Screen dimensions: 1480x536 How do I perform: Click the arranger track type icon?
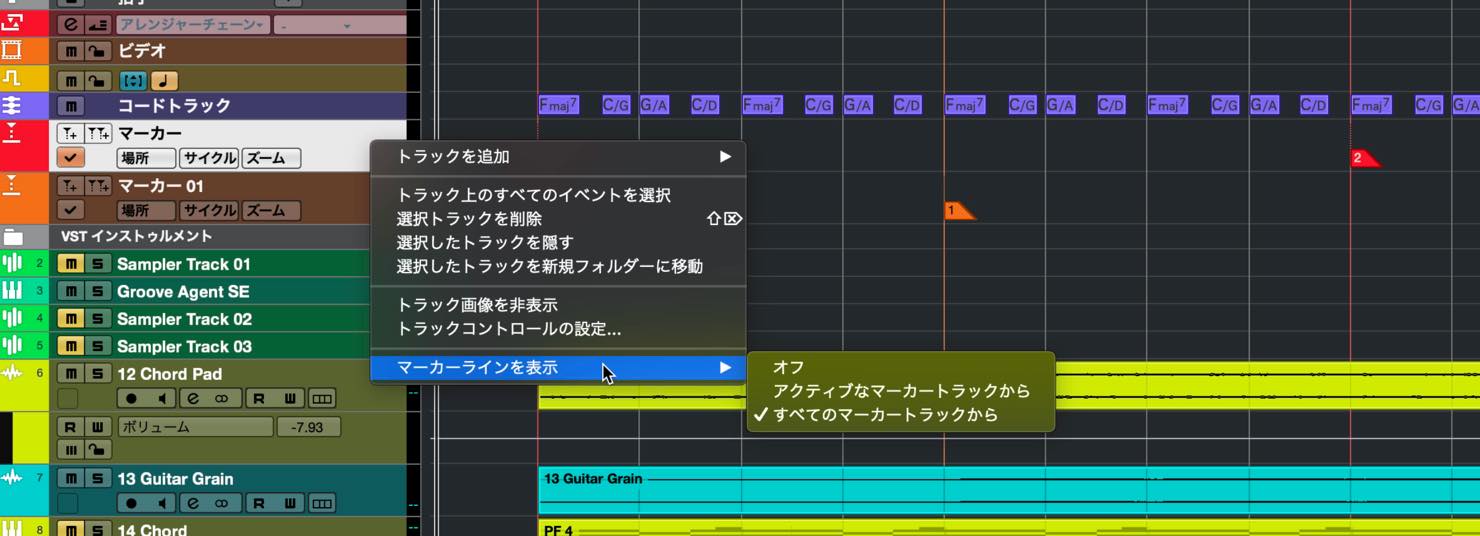[12, 23]
